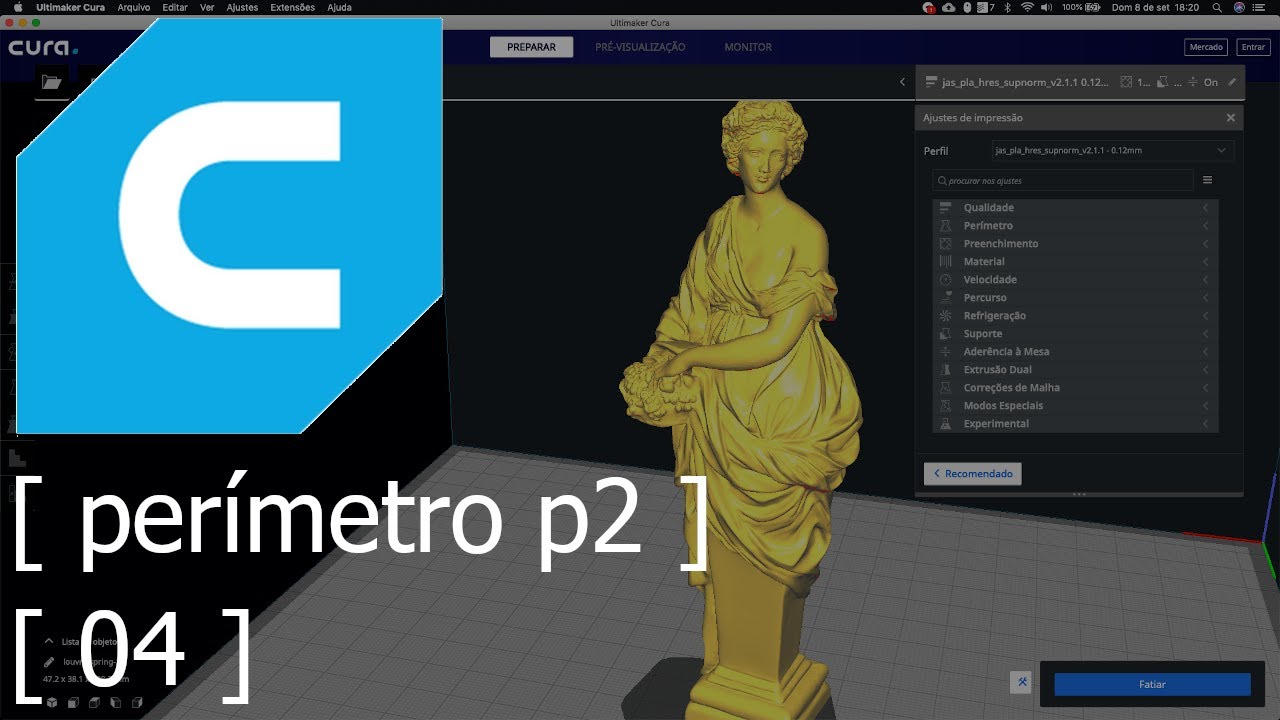Click the support icon in settings header

click(x=1161, y=82)
